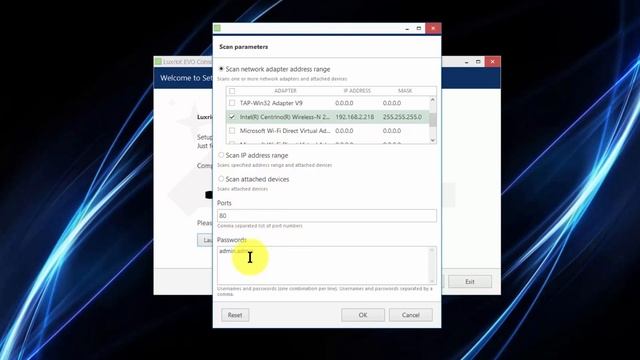Click the 192.168.2.218 IP address cell

click(x=354, y=117)
